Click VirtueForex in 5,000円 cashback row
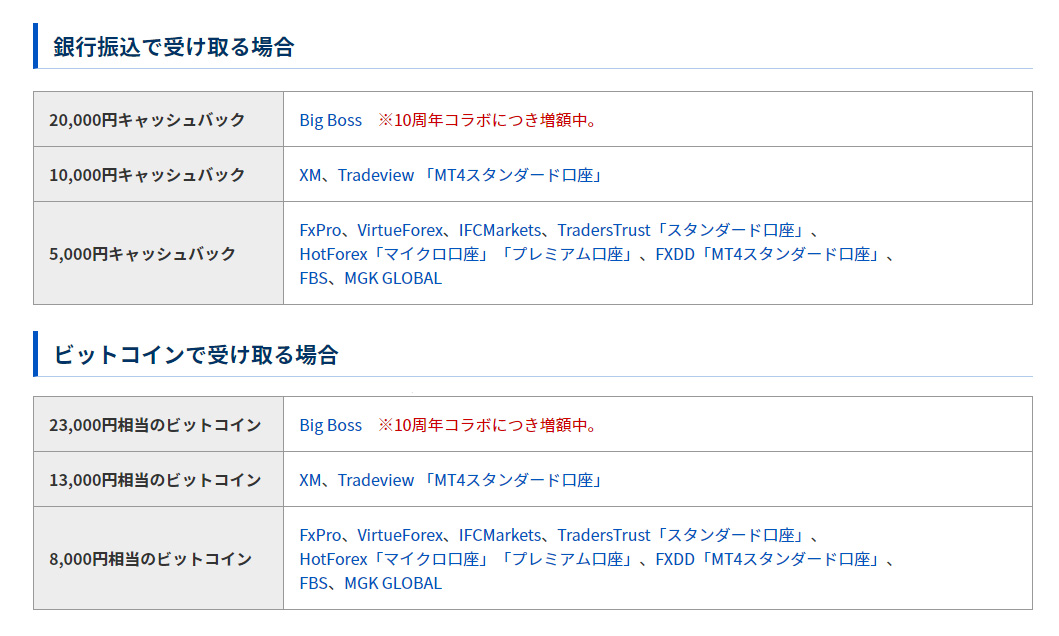Screen dimensions: 1059x636 pos(400,230)
